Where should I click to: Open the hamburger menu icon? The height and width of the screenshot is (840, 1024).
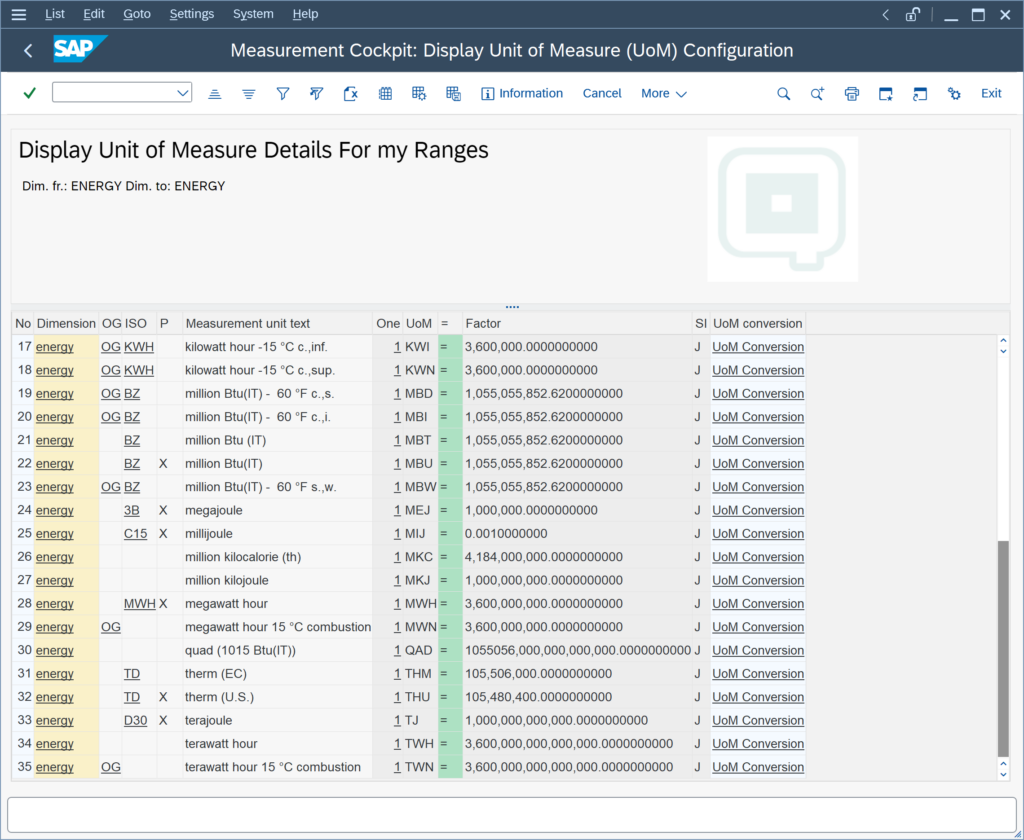pos(19,14)
